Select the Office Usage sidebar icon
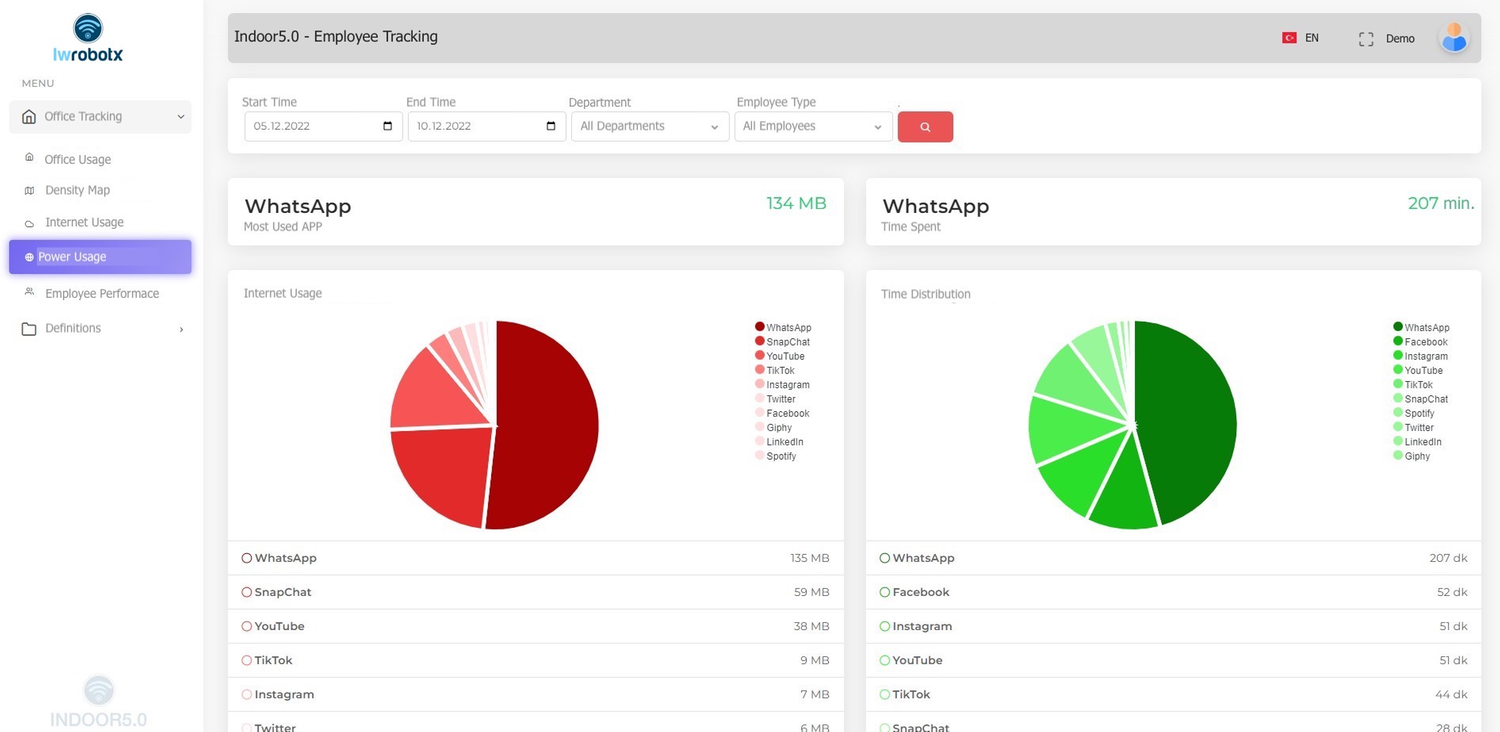 pyautogui.click(x=30, y=158)
